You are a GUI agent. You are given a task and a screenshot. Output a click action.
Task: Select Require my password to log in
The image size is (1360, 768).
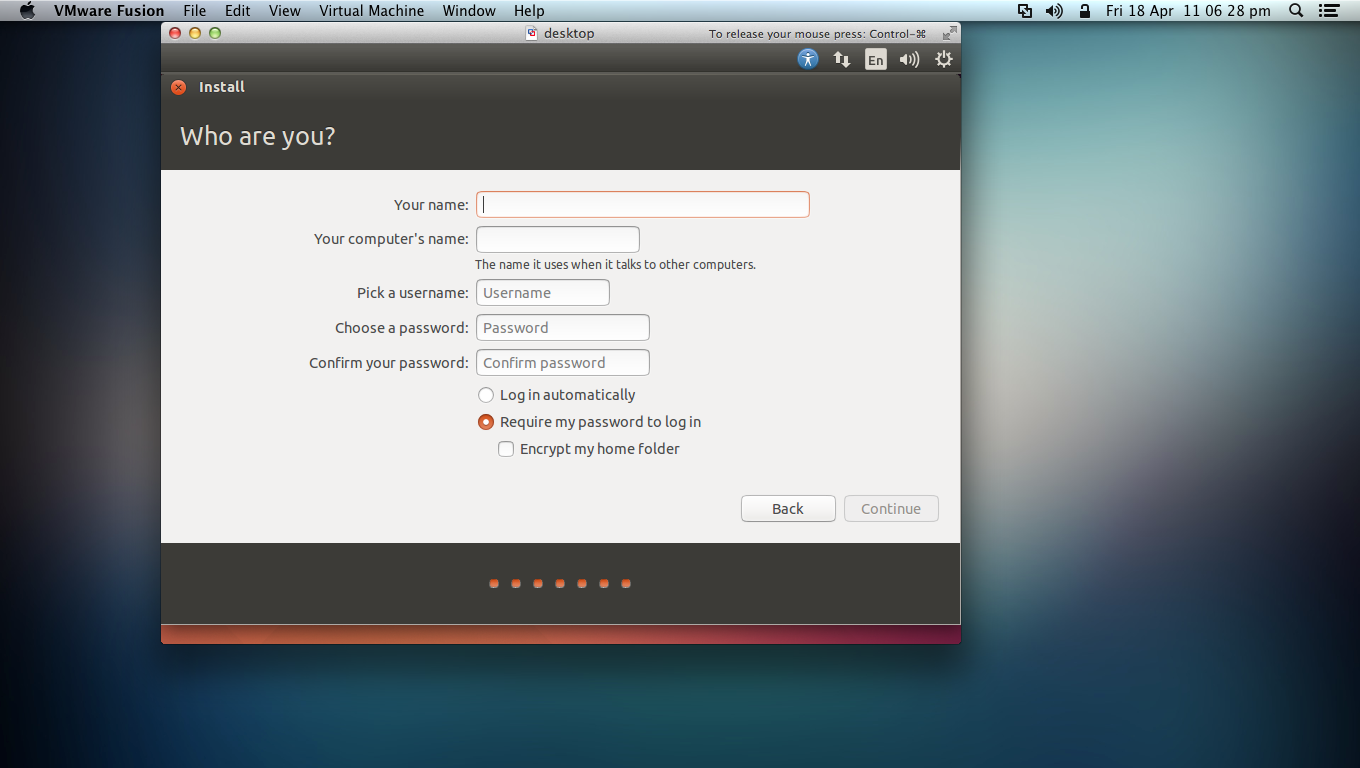[x=486, y=422]
